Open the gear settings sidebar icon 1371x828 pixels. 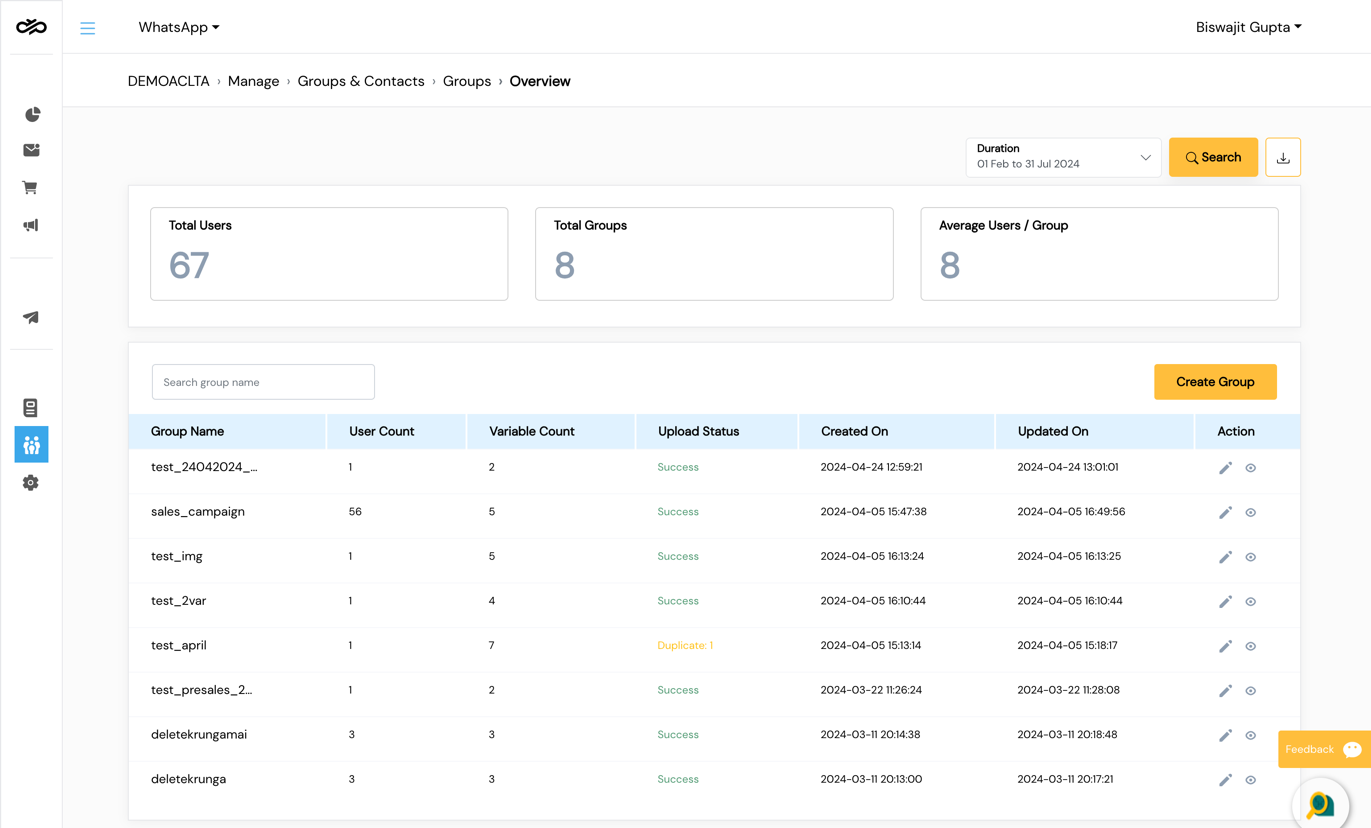tap(31, 482)
